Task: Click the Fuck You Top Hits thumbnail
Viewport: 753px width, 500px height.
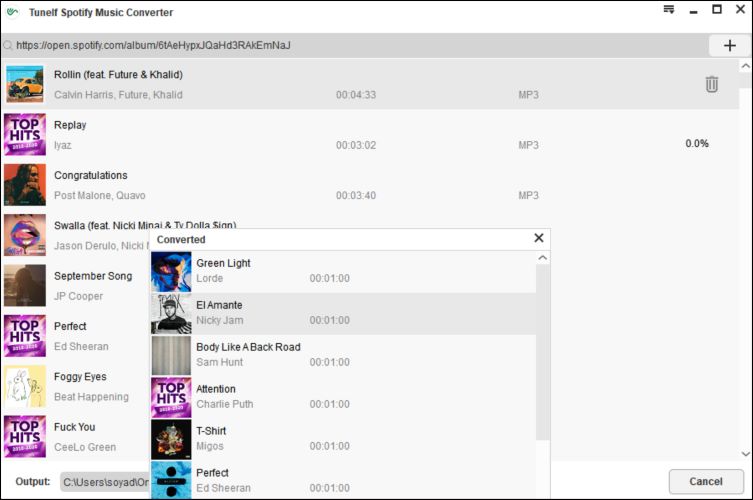Action: (25, 436)
